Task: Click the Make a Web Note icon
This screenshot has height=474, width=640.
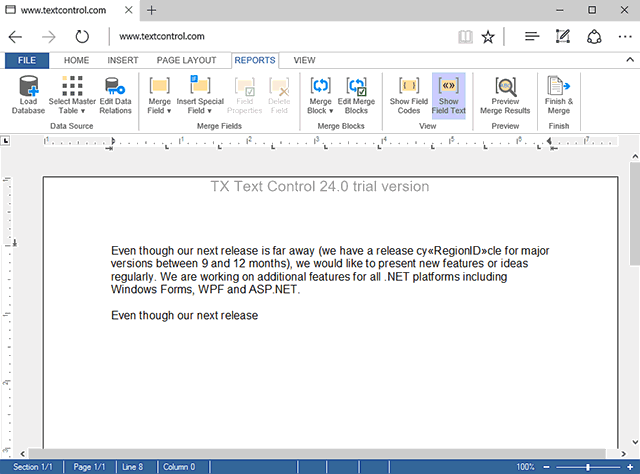Action: [563, 37]
